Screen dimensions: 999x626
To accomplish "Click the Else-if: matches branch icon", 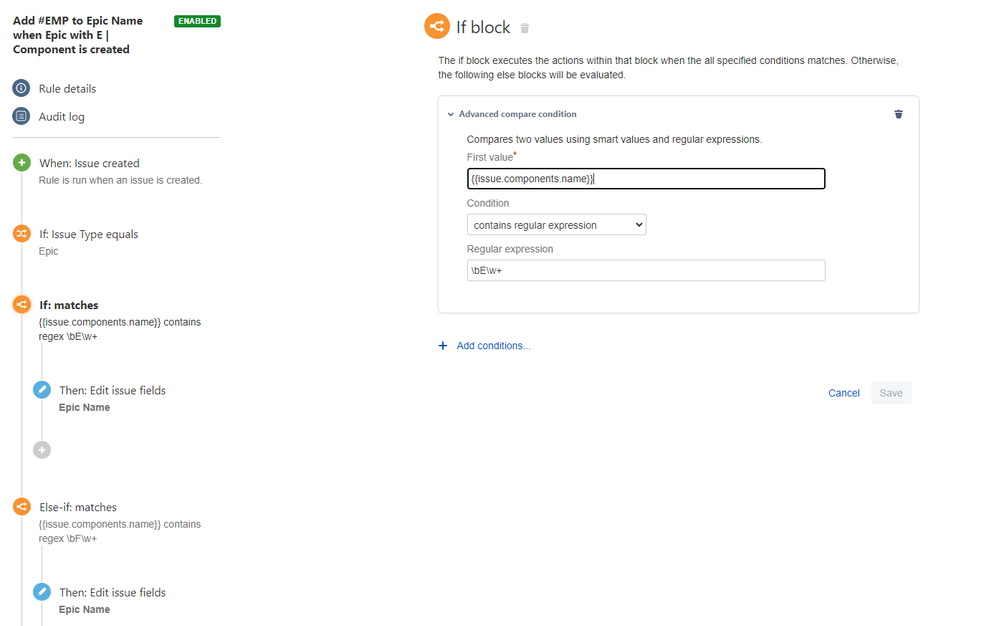I will tap(21, 507).
